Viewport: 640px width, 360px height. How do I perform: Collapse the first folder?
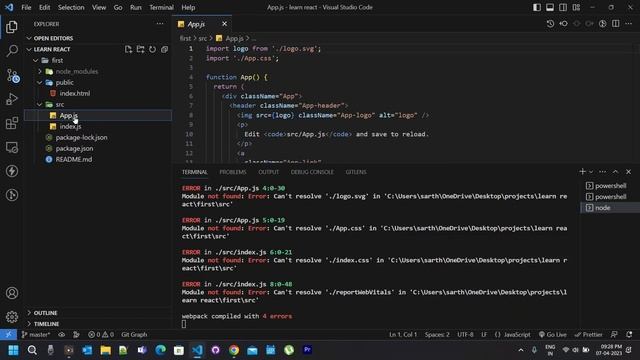pyautogui.click(x=36, y=60)
